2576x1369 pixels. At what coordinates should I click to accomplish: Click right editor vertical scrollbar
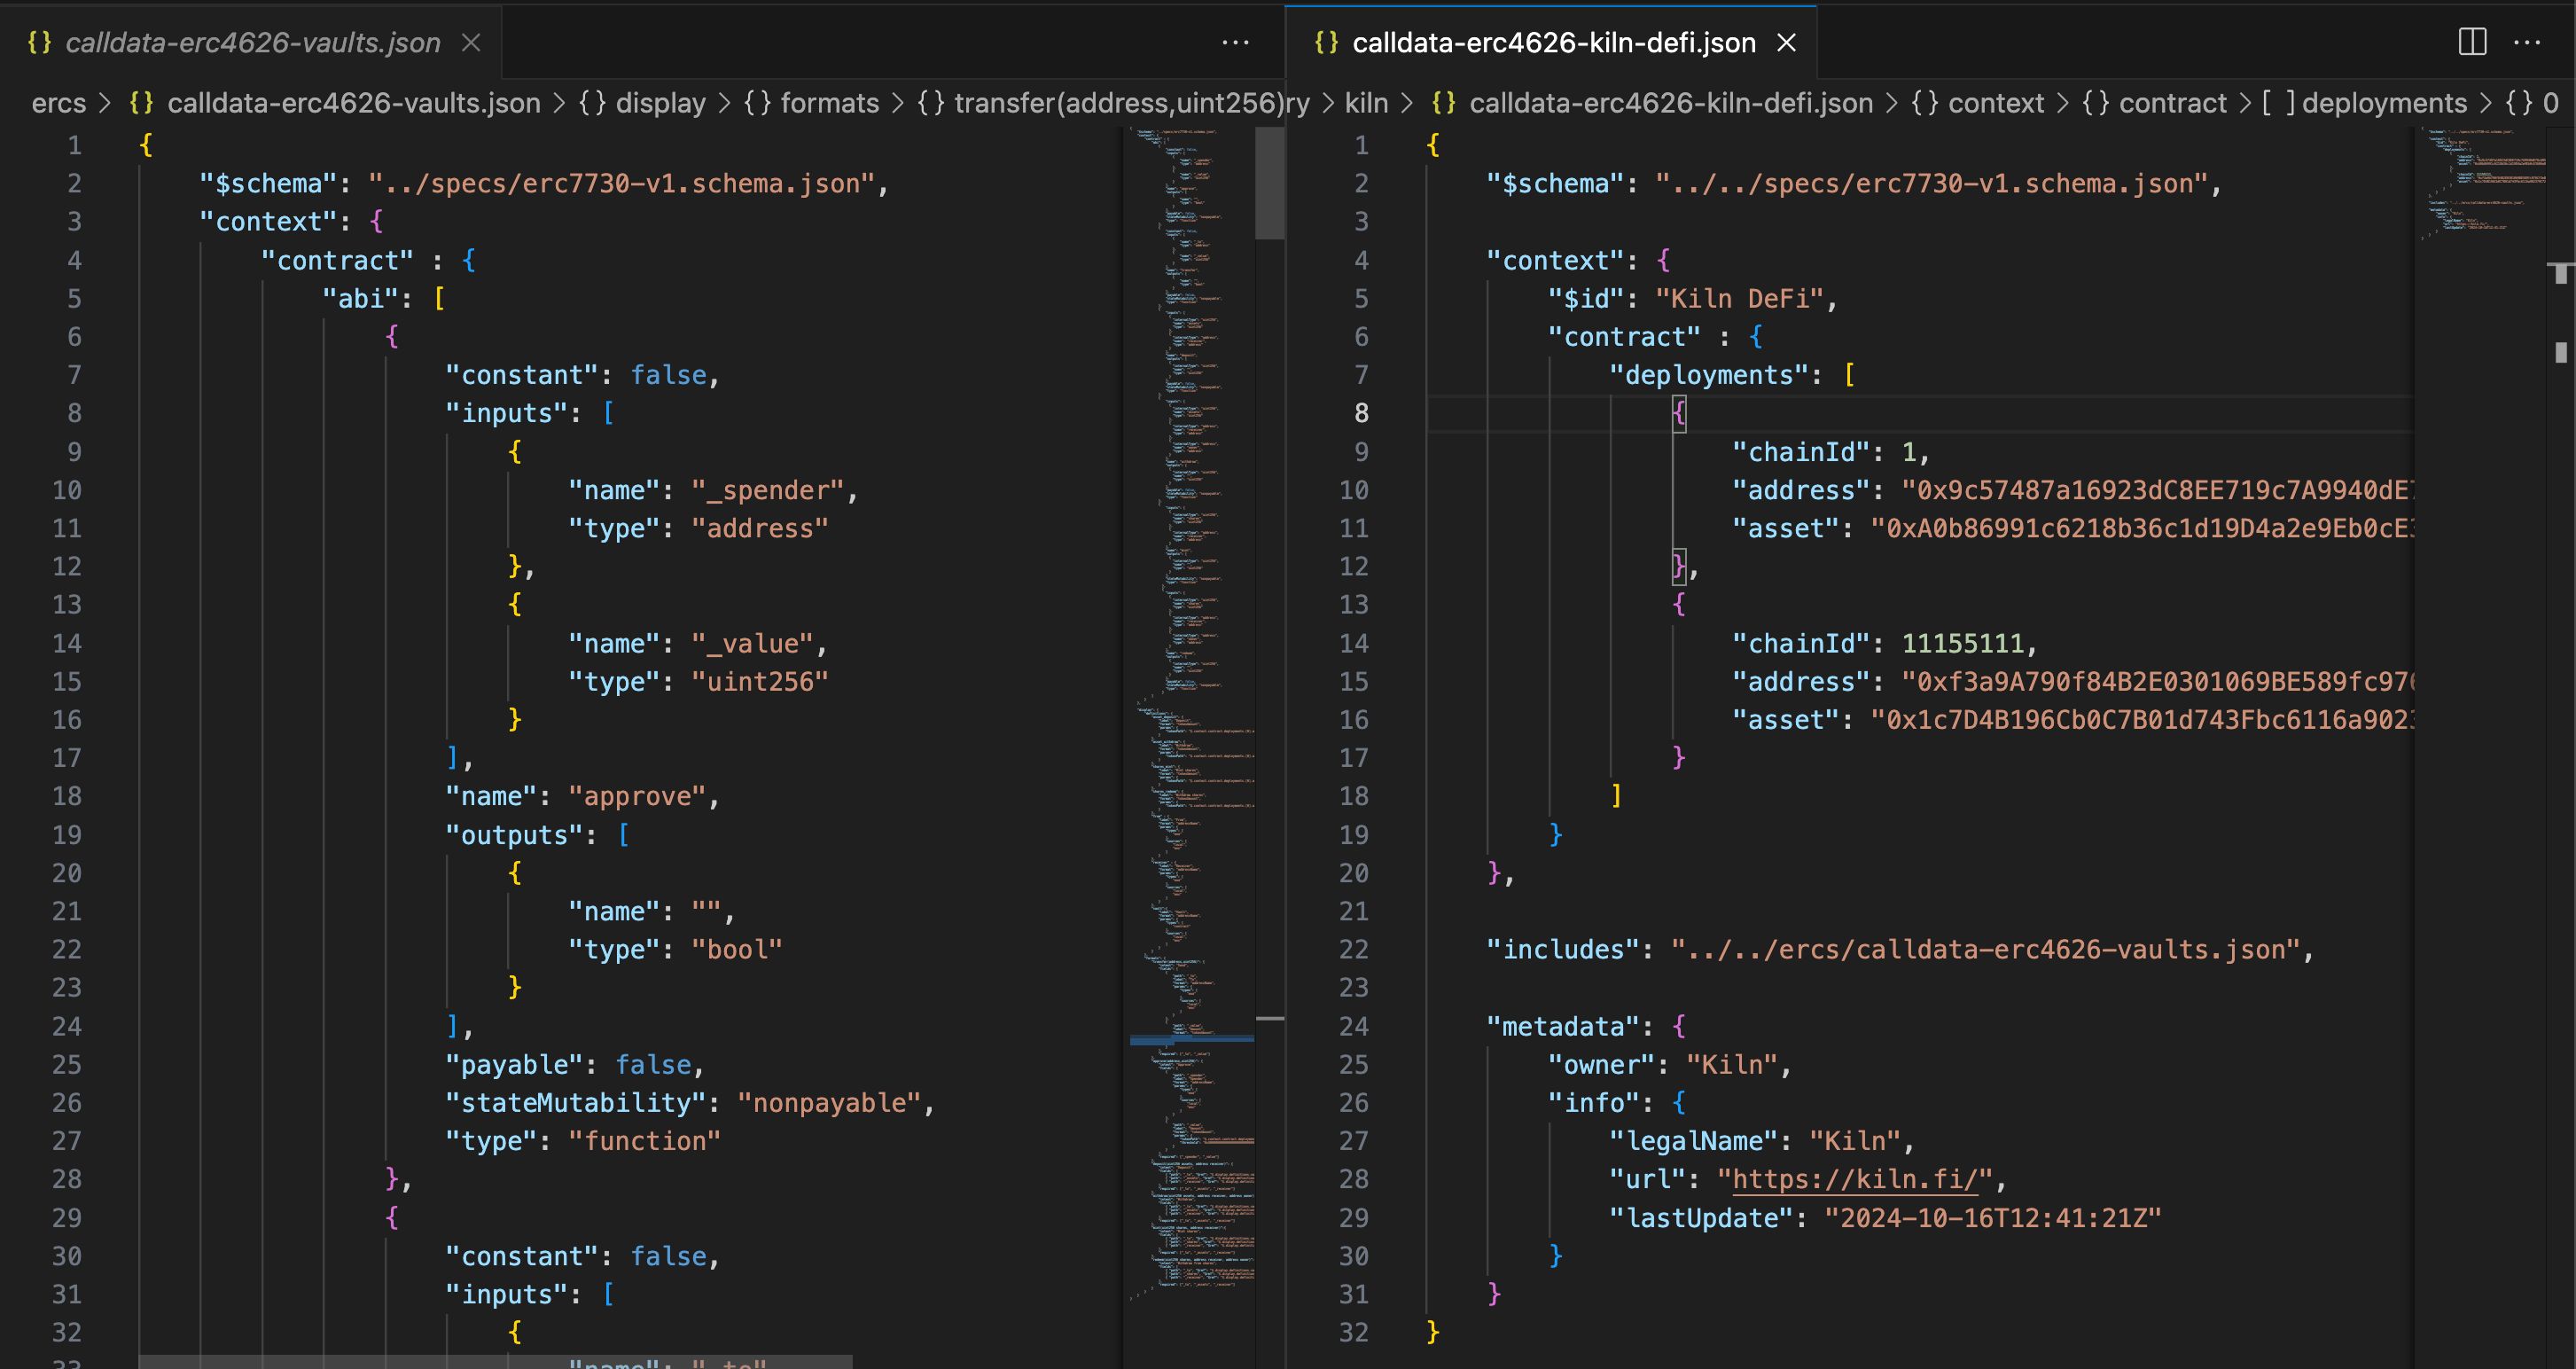[2561, 748]
